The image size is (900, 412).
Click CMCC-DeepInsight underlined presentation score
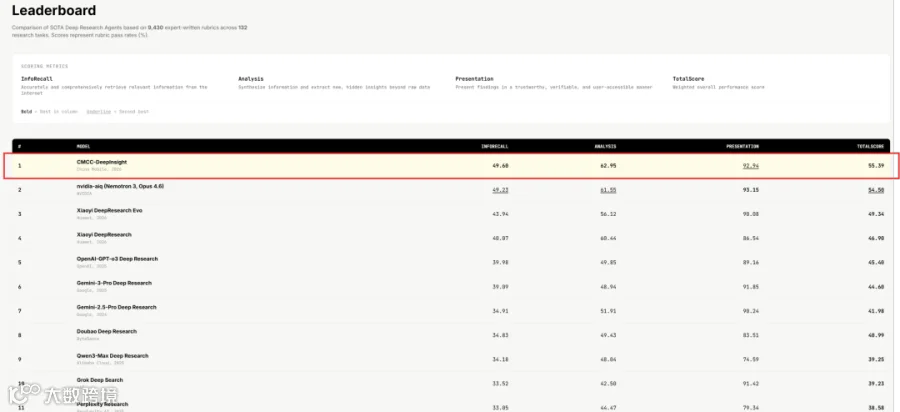point(751,166)
